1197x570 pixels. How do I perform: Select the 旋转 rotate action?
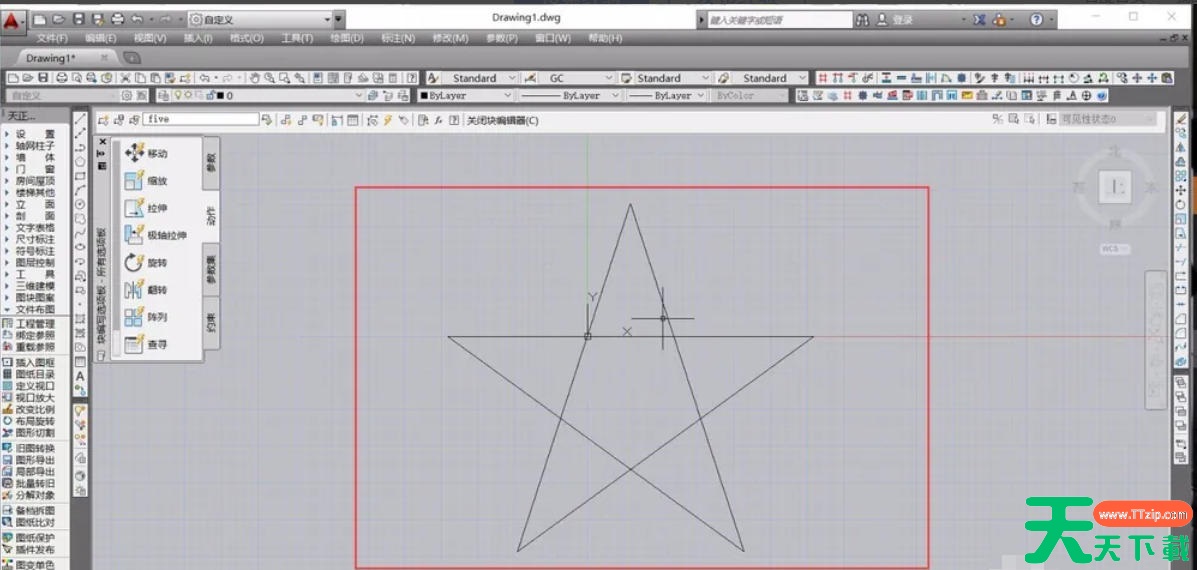[146, 262]
